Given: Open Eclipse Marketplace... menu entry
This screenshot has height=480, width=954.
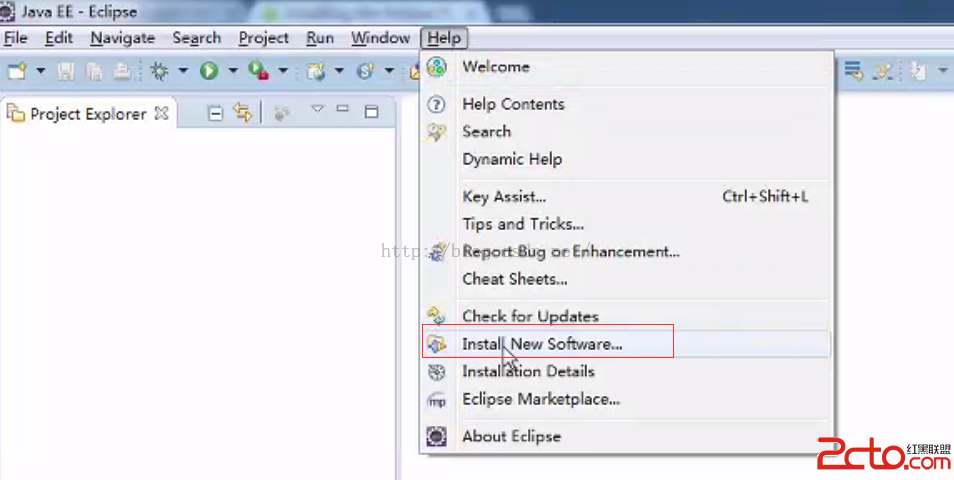Looking at the screenshot, I should 625,399.
